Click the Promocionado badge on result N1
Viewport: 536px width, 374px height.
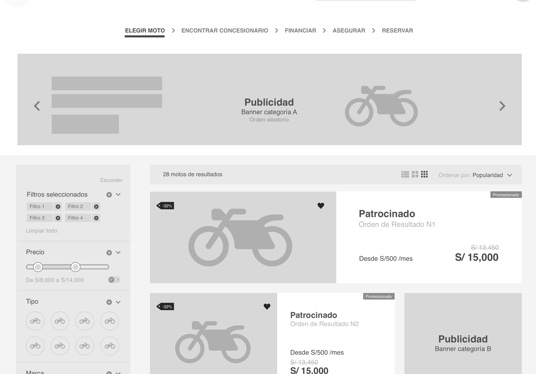(x=506, y=195)
